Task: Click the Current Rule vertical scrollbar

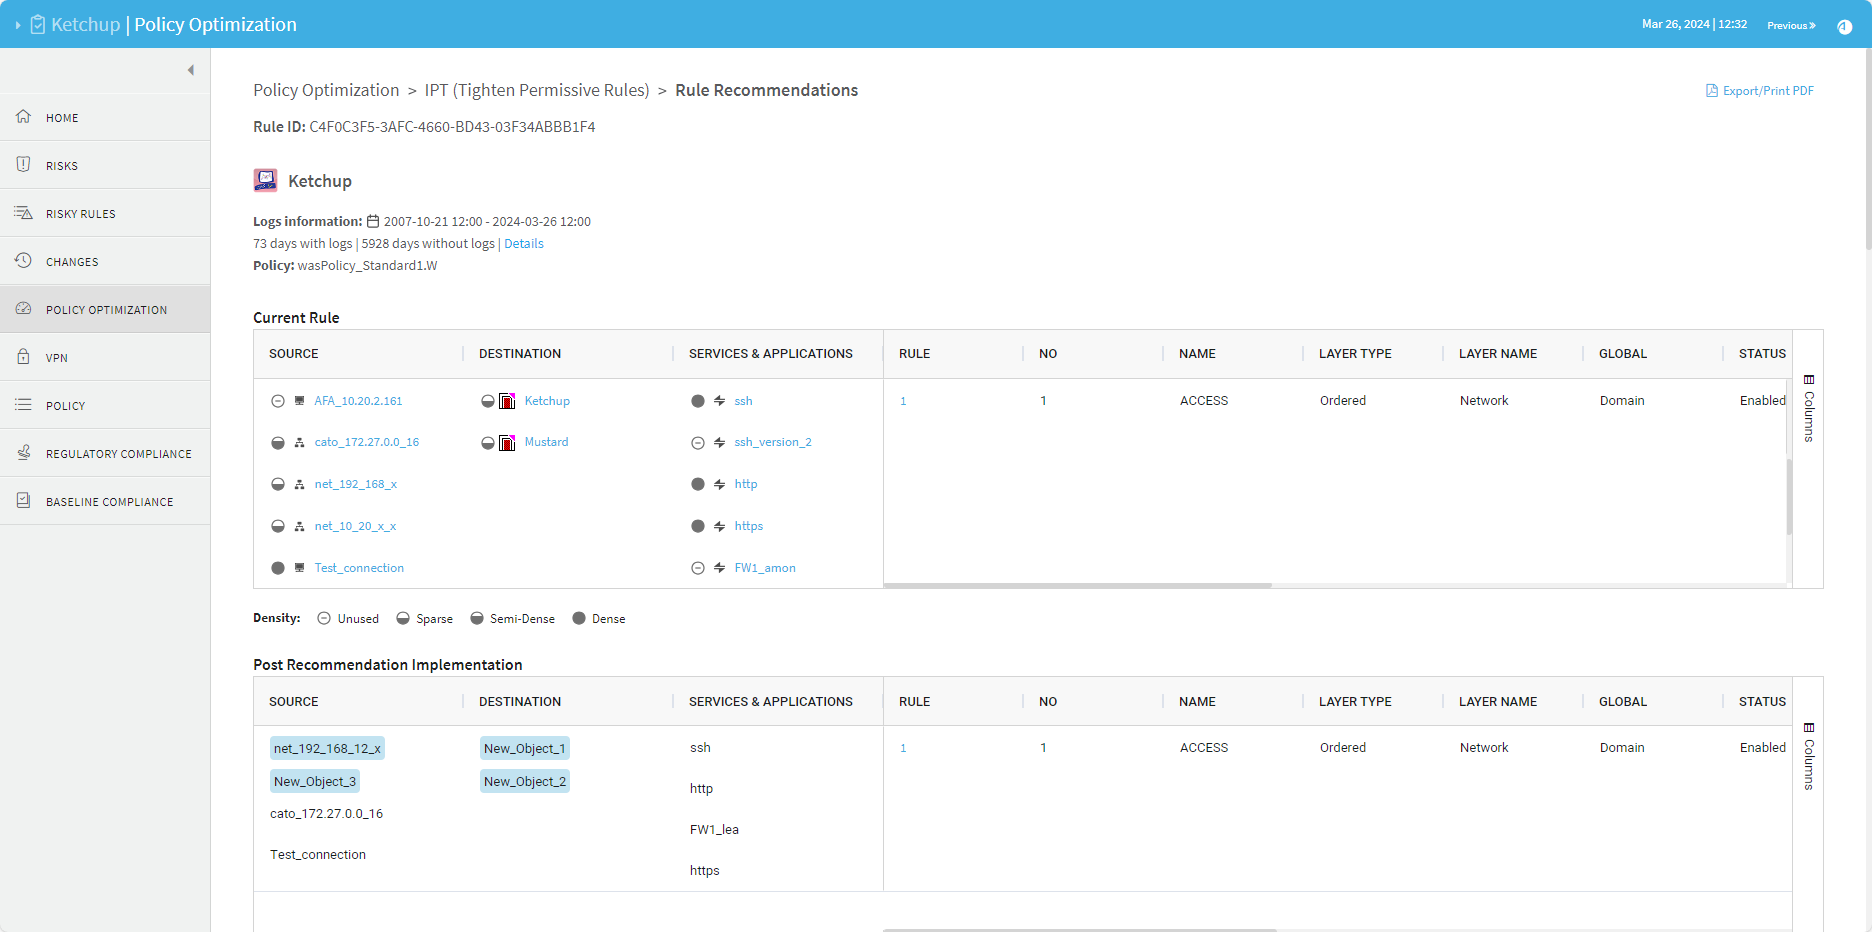Action: tap(1788, 495)
